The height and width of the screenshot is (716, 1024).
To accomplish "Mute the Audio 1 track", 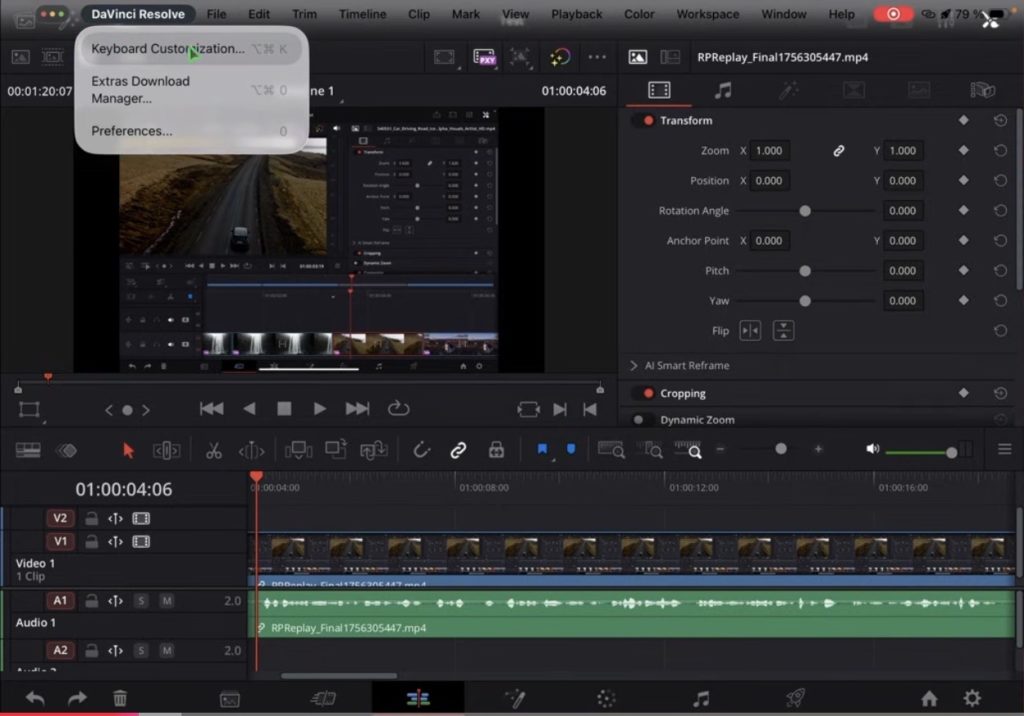I will coord(168,600).
